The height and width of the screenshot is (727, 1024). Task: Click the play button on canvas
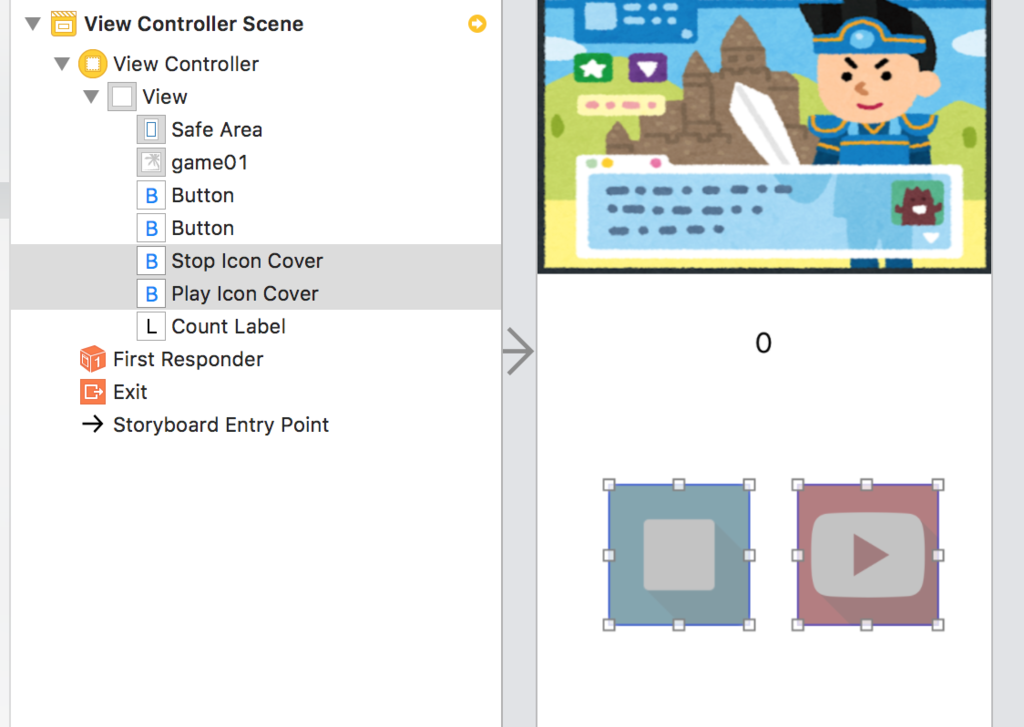point(867,555)
